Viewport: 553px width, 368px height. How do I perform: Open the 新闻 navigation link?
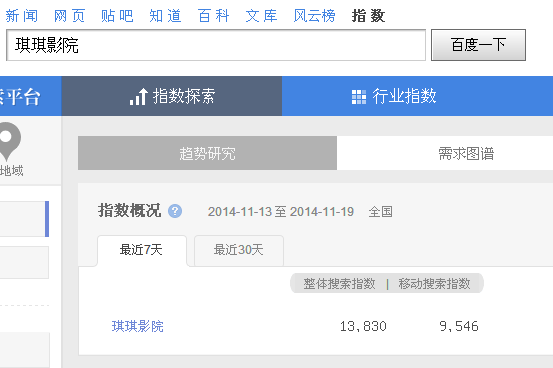(x=22, y=16)
